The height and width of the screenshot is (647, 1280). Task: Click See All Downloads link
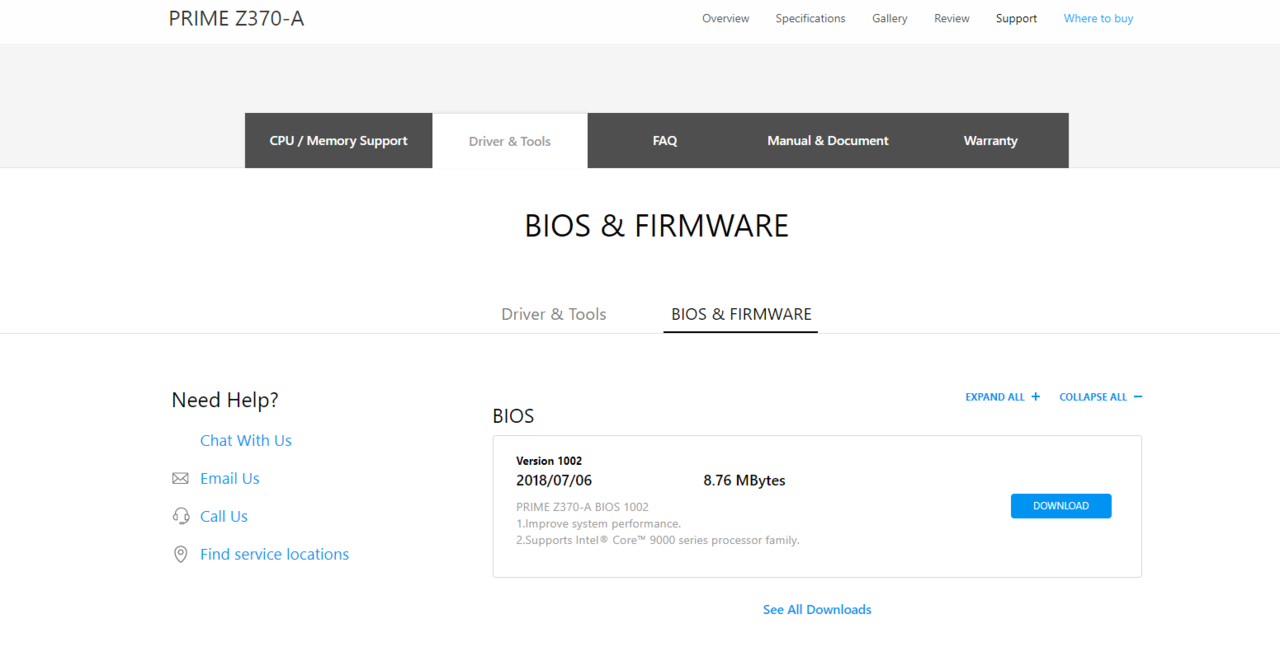(817, 609)
